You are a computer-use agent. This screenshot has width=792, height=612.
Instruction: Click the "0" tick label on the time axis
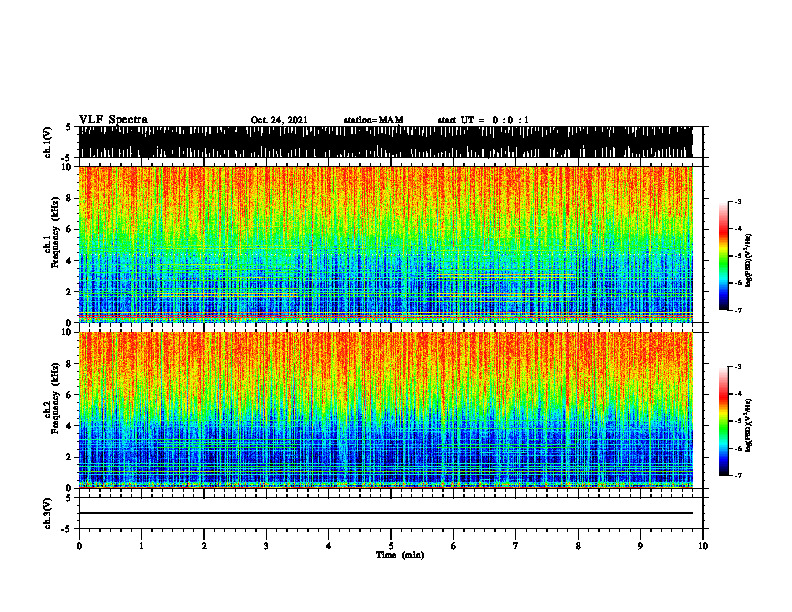(79, 546)
